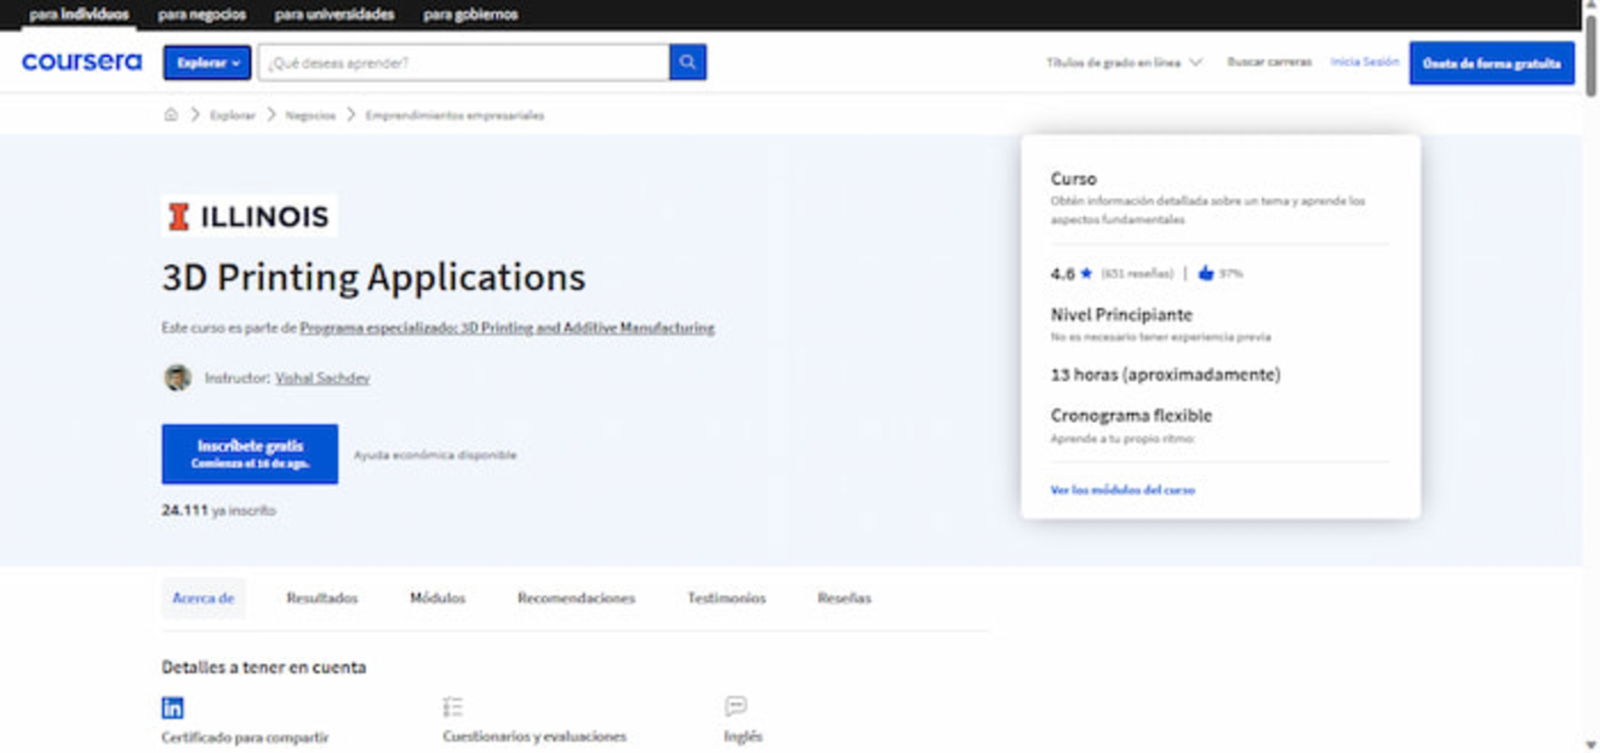Screen dimensions: 1600x753
Task: Click the rating star next to 4.6
Action: tap(1087, 273)
